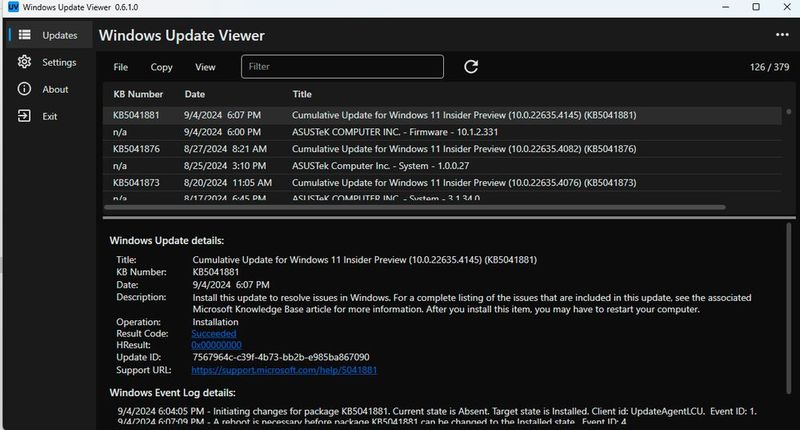800x430 pixels.
Task: Refresh the update list with circular arrow
Action: [471, 66]
